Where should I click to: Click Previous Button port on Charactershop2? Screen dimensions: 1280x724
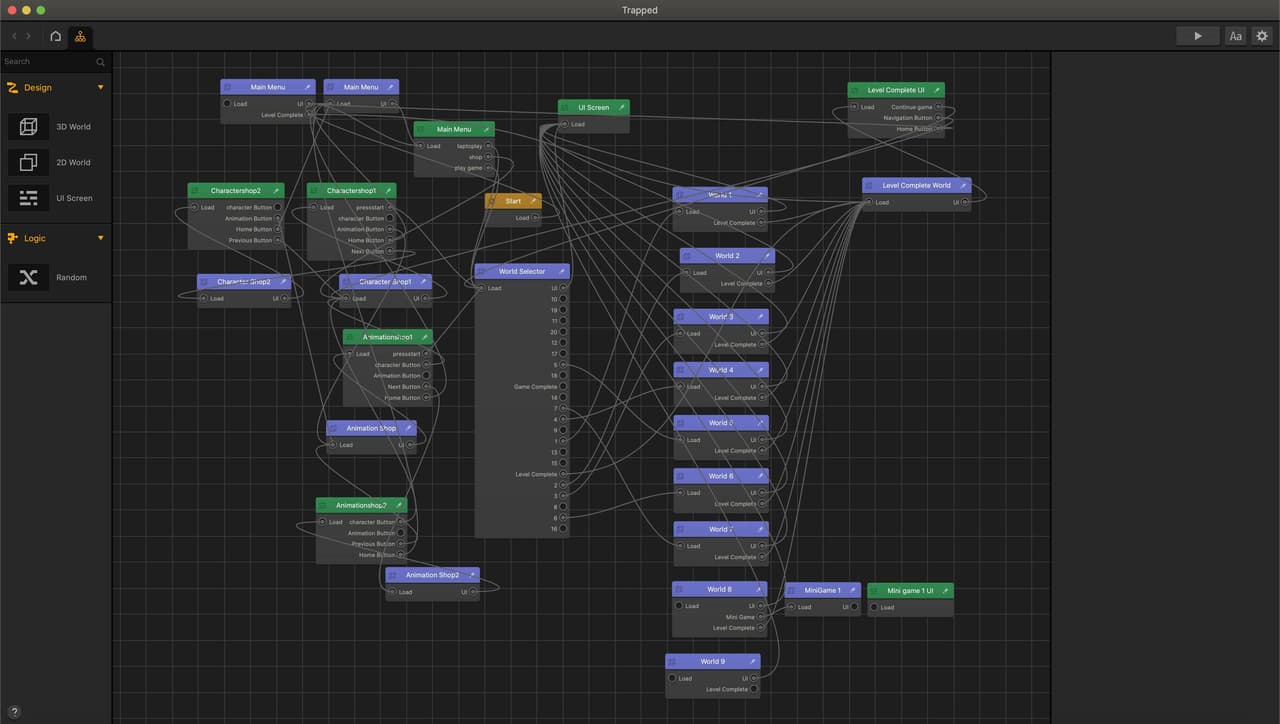tap(278, 240)
